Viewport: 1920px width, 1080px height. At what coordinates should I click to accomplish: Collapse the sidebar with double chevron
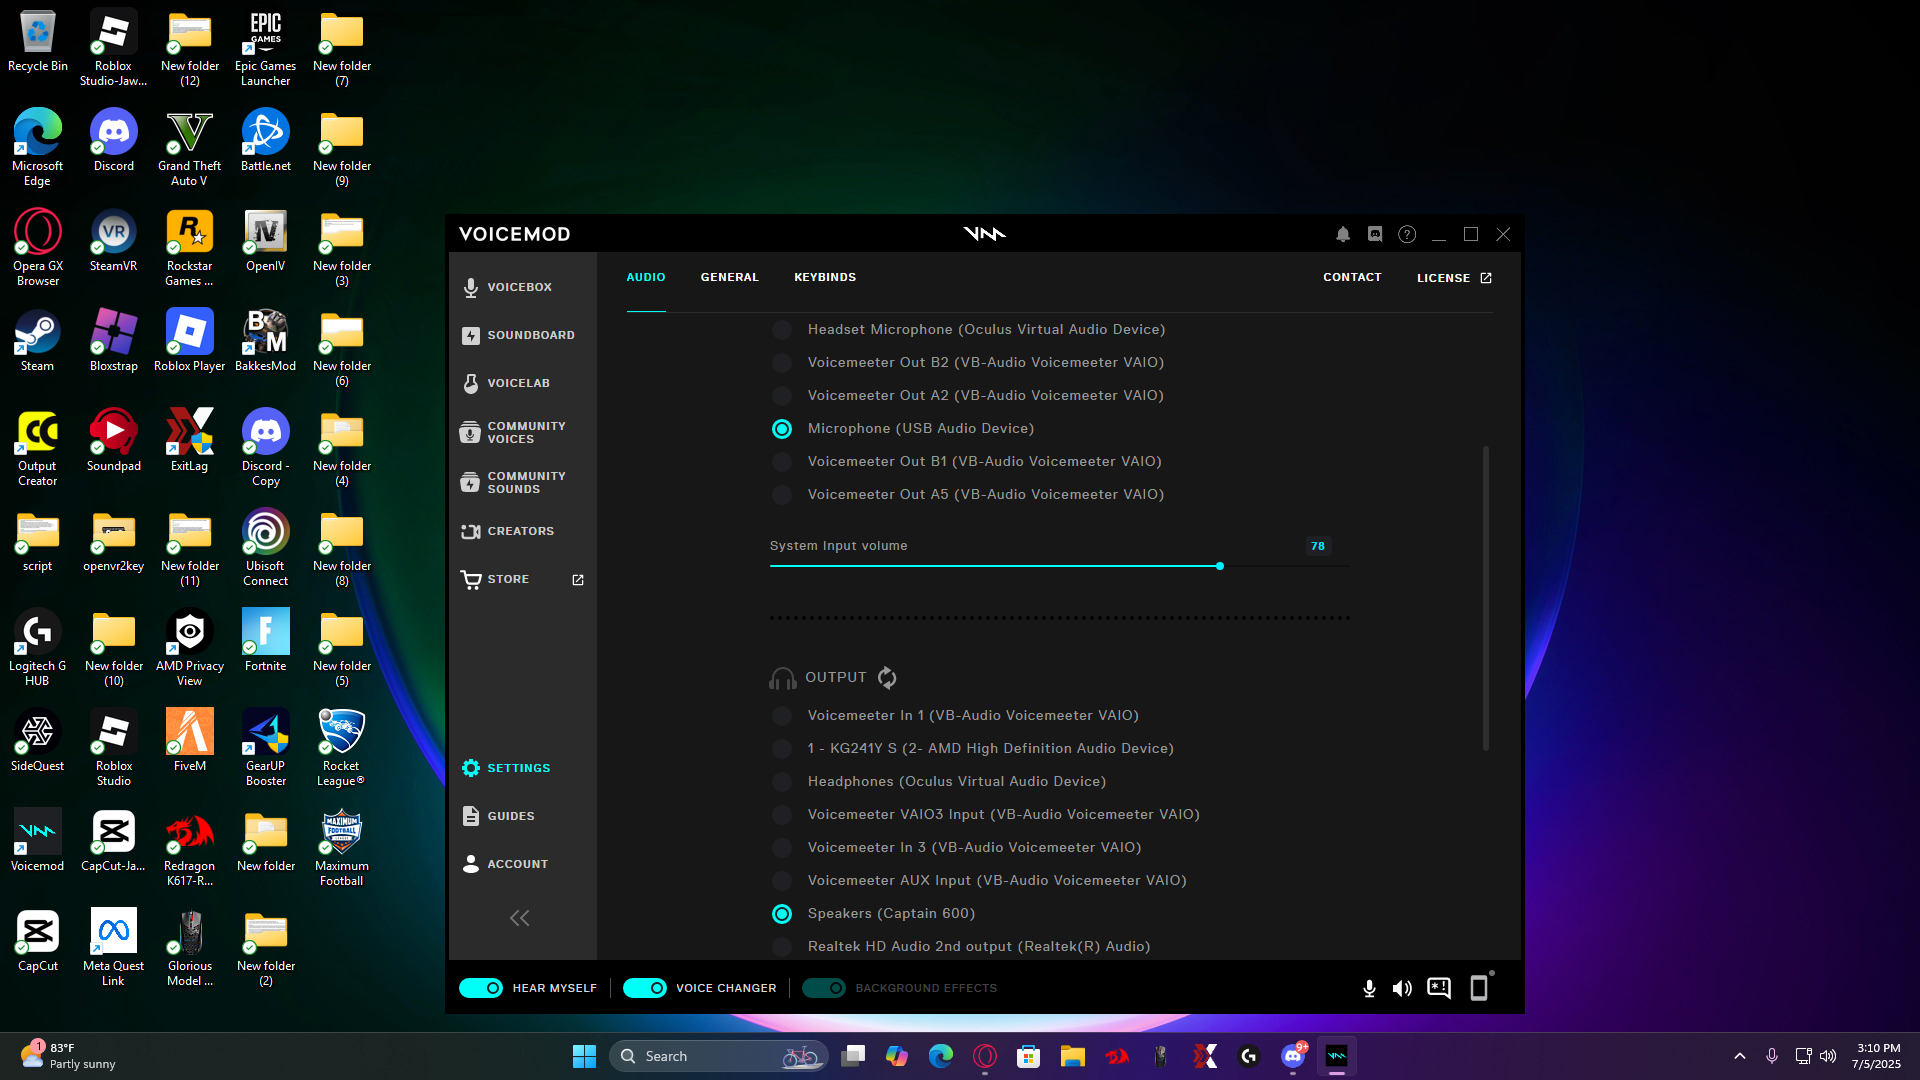519,918
